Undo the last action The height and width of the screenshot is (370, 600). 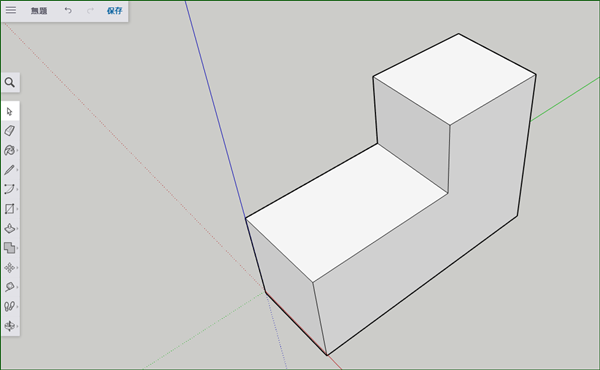coord(68,10)
